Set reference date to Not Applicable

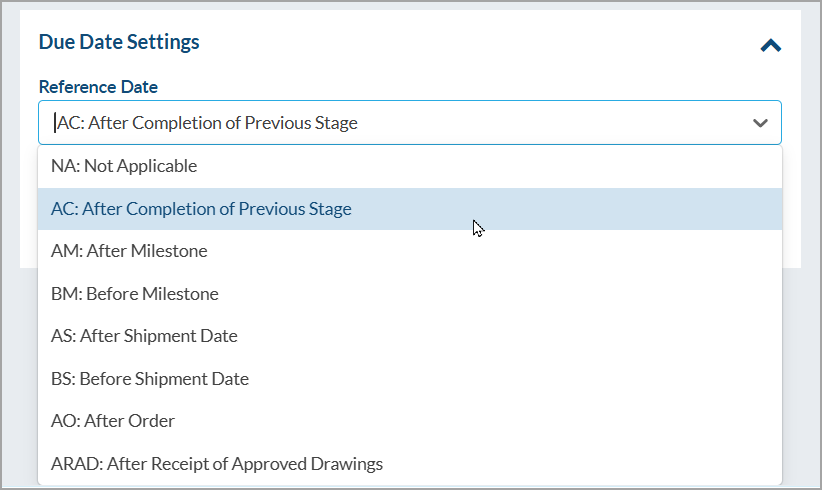tap(124, 166)
